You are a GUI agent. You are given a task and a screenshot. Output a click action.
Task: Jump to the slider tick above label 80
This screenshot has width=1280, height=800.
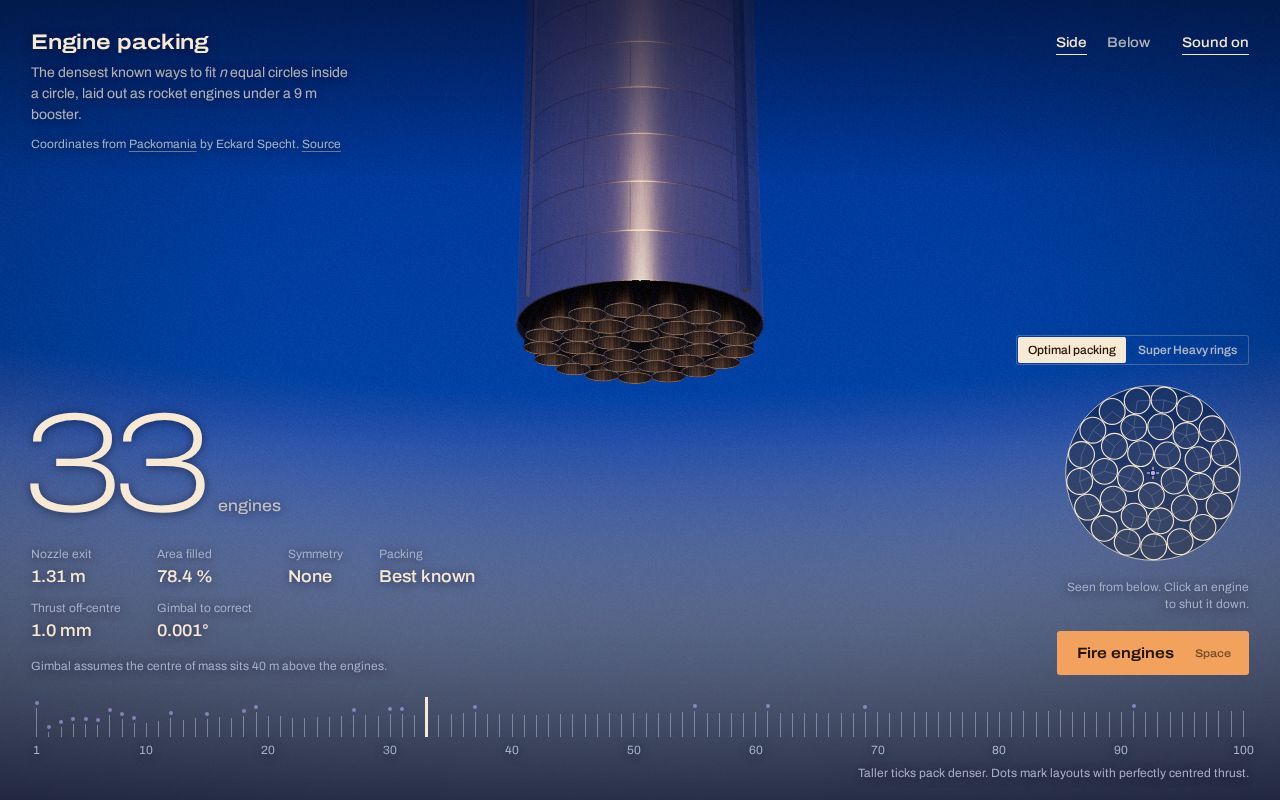pos(999,725)
